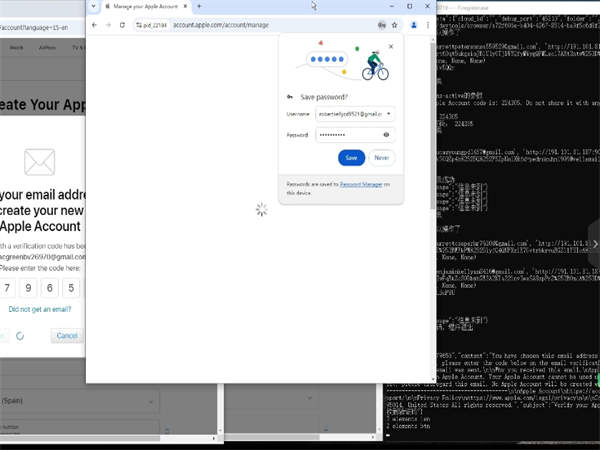The width and height of the screenshot is (600, 450).
Task: Select the Manage your Apple Account tab
Action: 140,7
